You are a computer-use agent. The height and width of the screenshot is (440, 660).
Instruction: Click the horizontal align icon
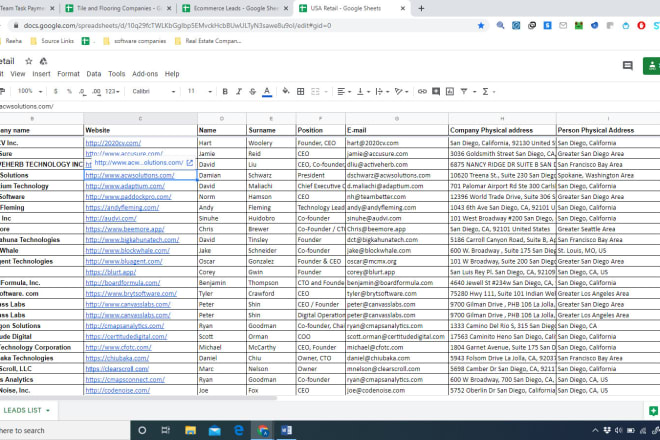pyautogui.click(x=341, y=91)
